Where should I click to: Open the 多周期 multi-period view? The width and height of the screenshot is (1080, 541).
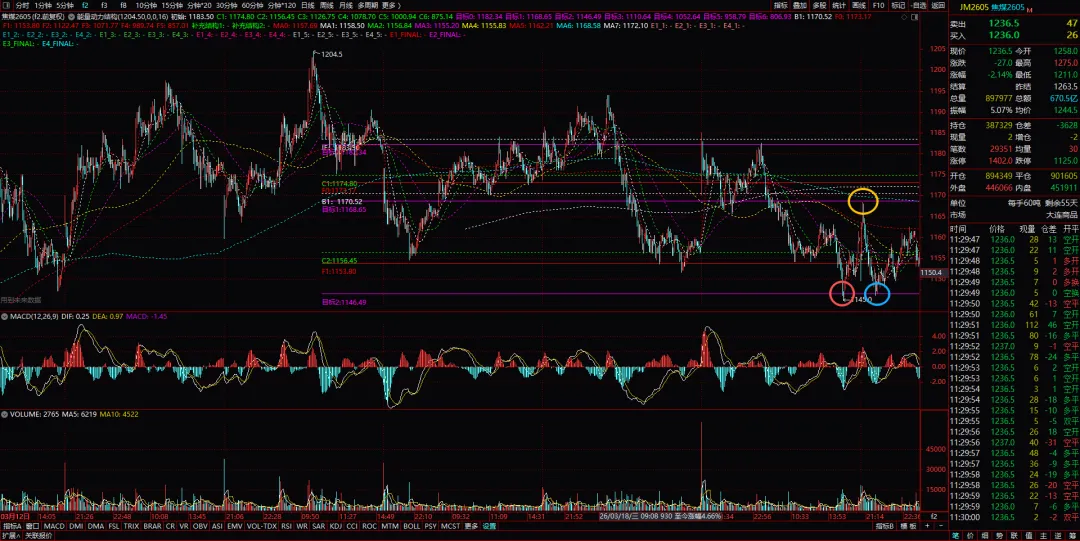pos(367,5)
